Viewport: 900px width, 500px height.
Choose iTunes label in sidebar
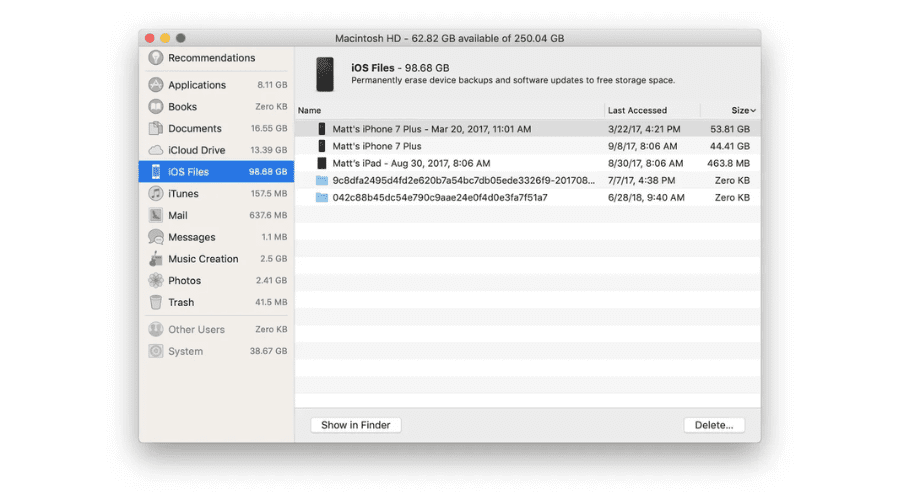pyautogui.click(x=183, y=193)
